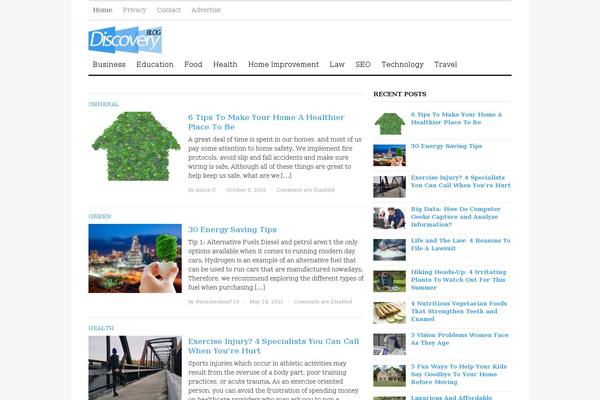Open the GREEN category label
This screenshot has height=400, width=600.
tap(100, 216)
